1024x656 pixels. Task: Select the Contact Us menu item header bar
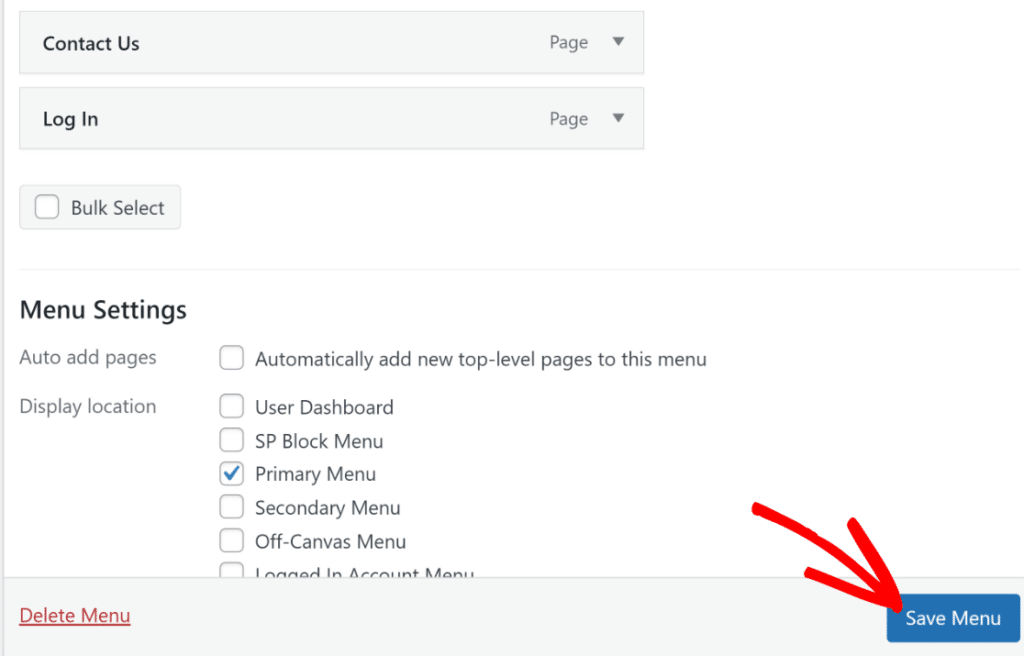[x=300, y=42]
